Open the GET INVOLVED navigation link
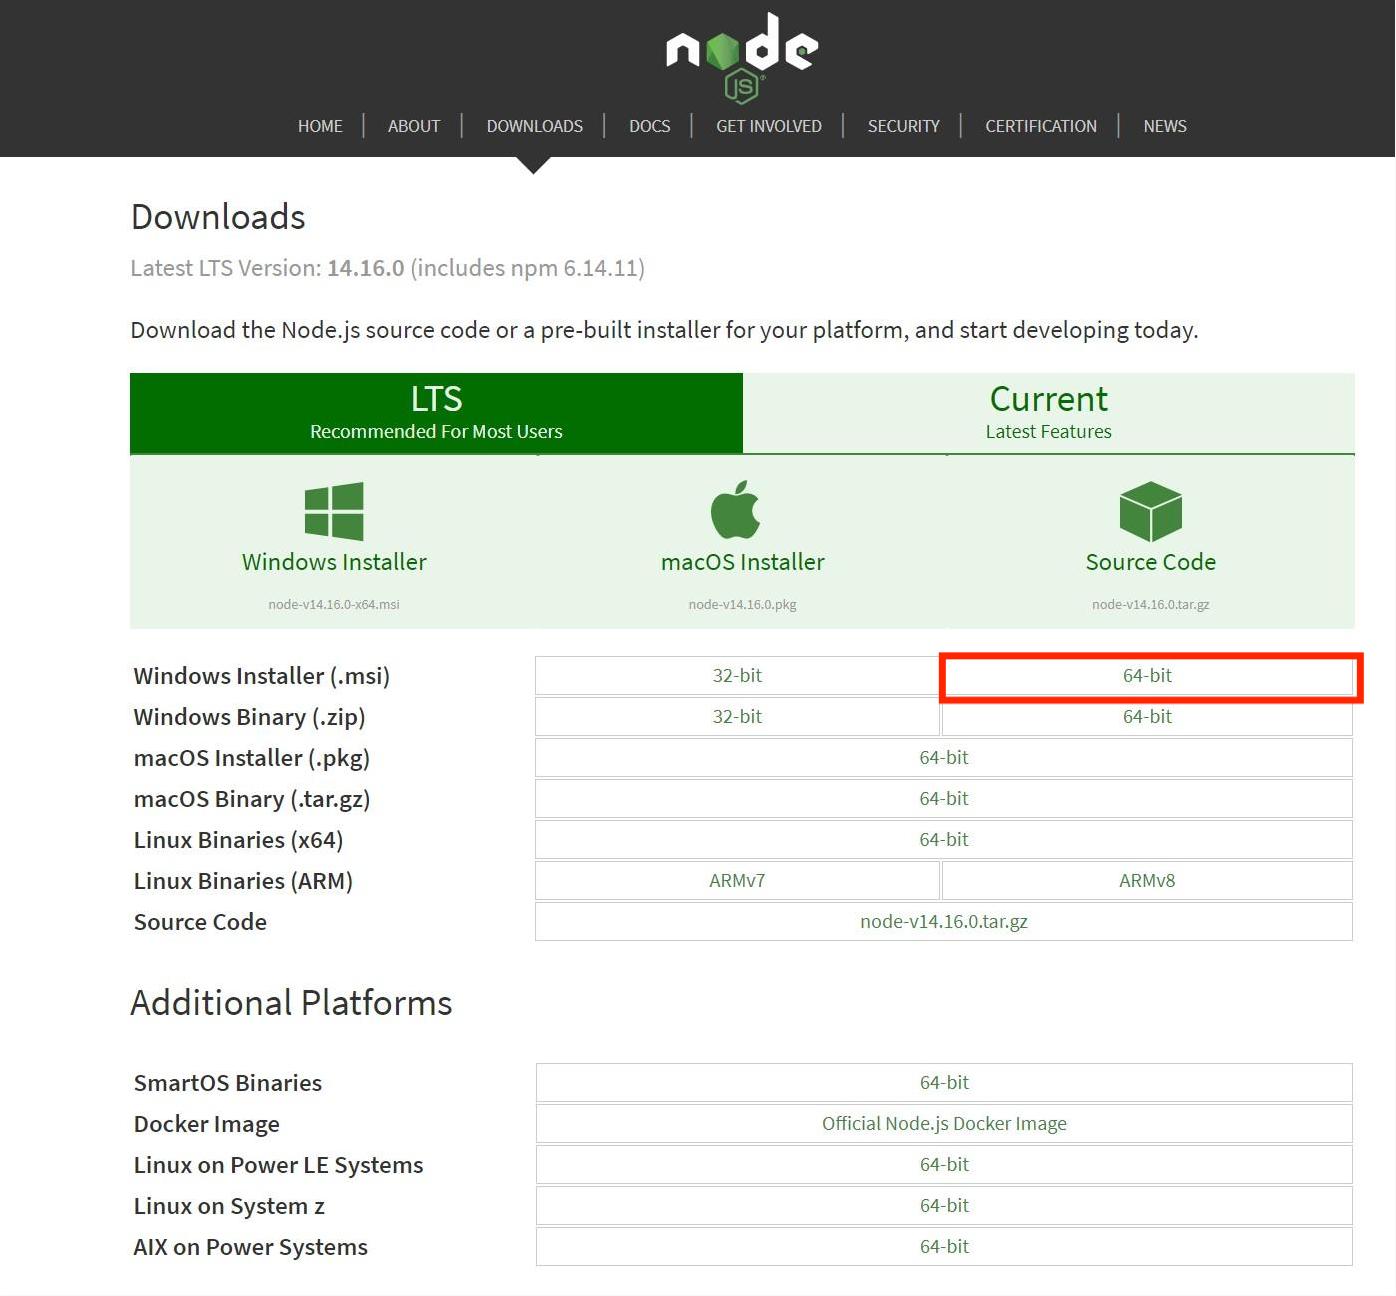The height and width of the screenshot is (1296, 1396). [x=768, y=126]
